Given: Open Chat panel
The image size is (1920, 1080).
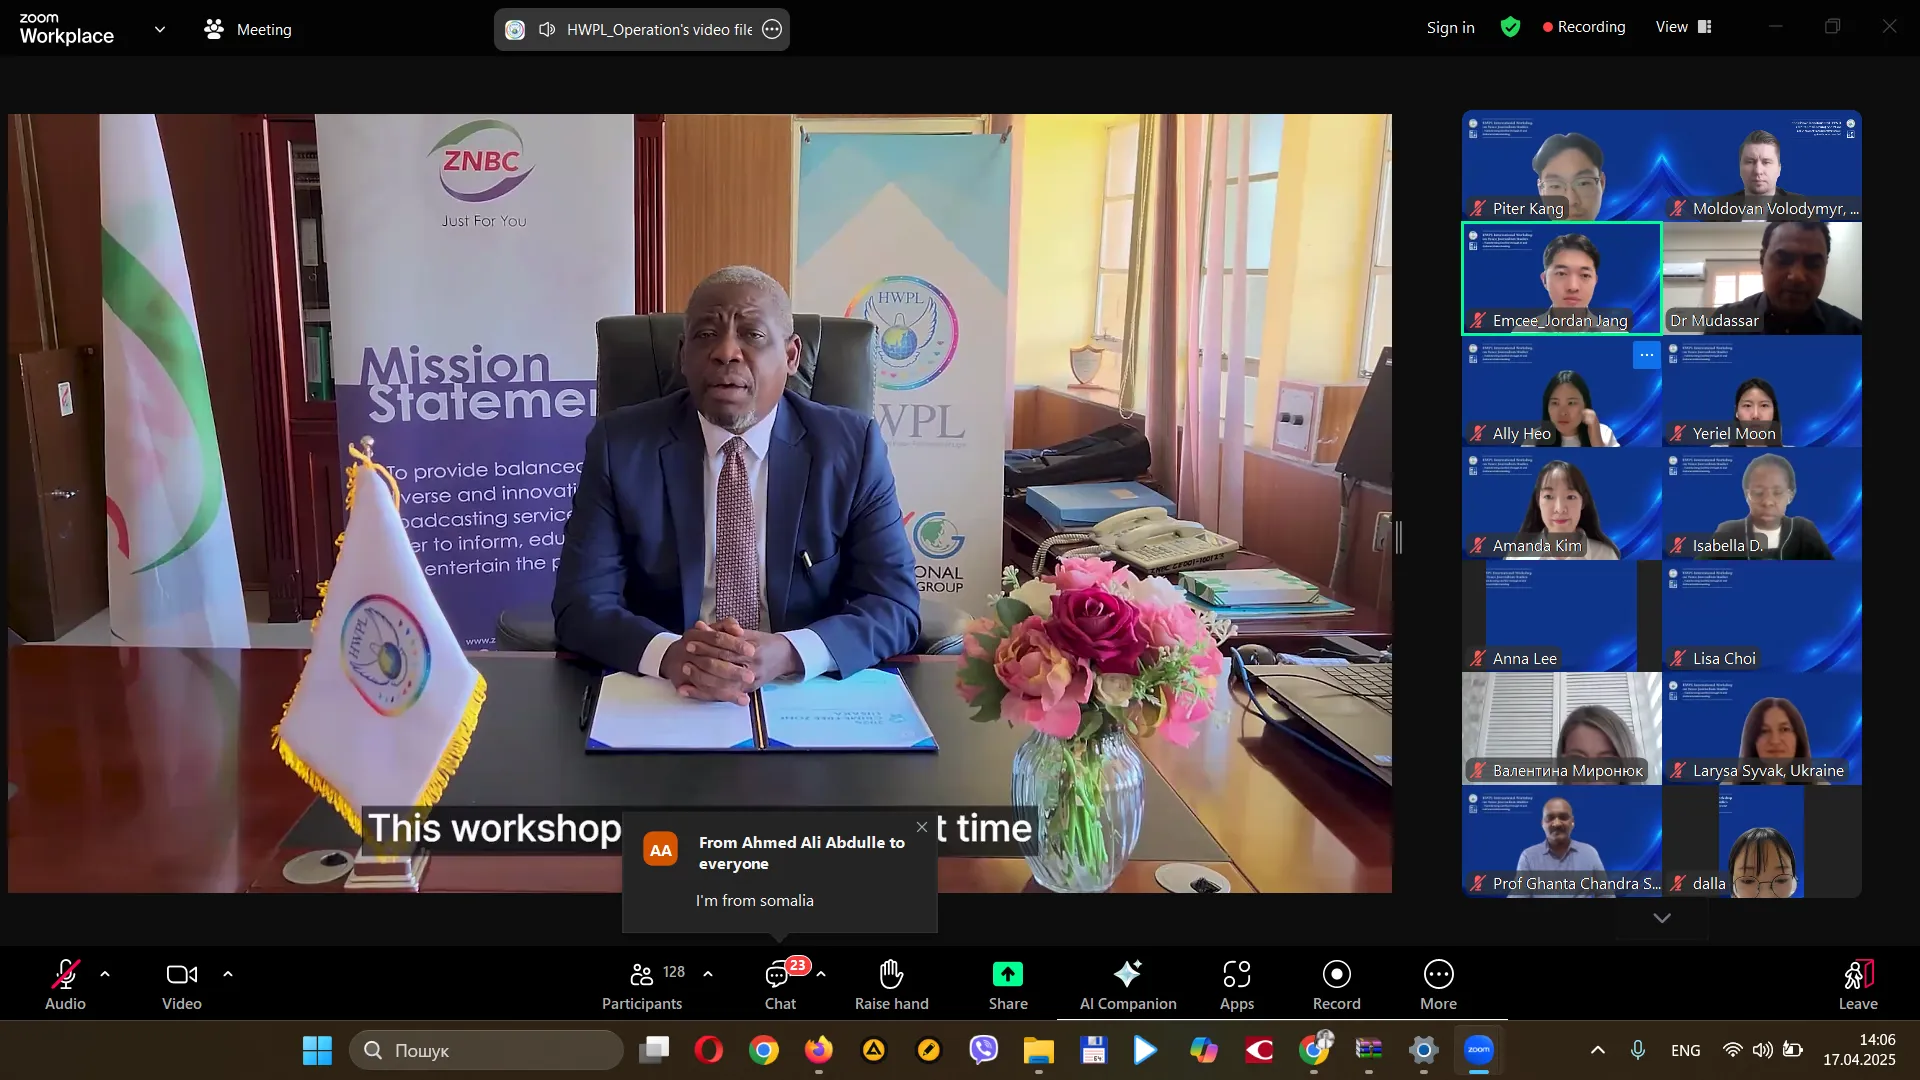Looking at the screenshot, I should (780, 985).
